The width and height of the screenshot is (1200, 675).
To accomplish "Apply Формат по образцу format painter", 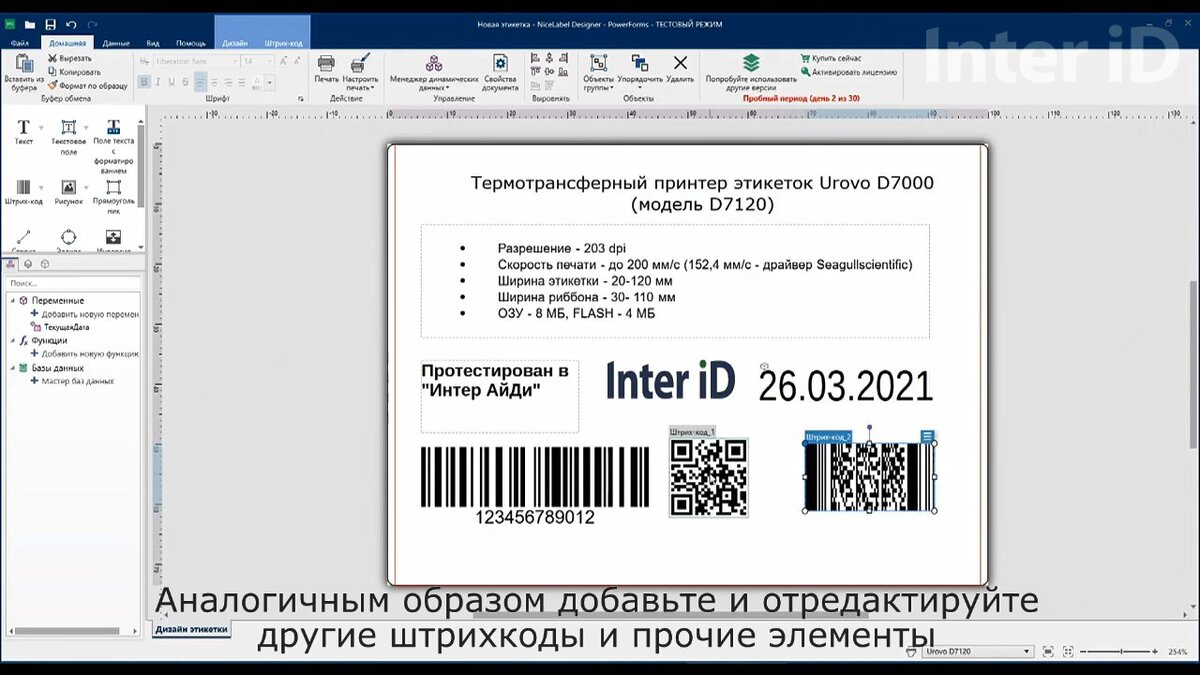I will [87, 86].
